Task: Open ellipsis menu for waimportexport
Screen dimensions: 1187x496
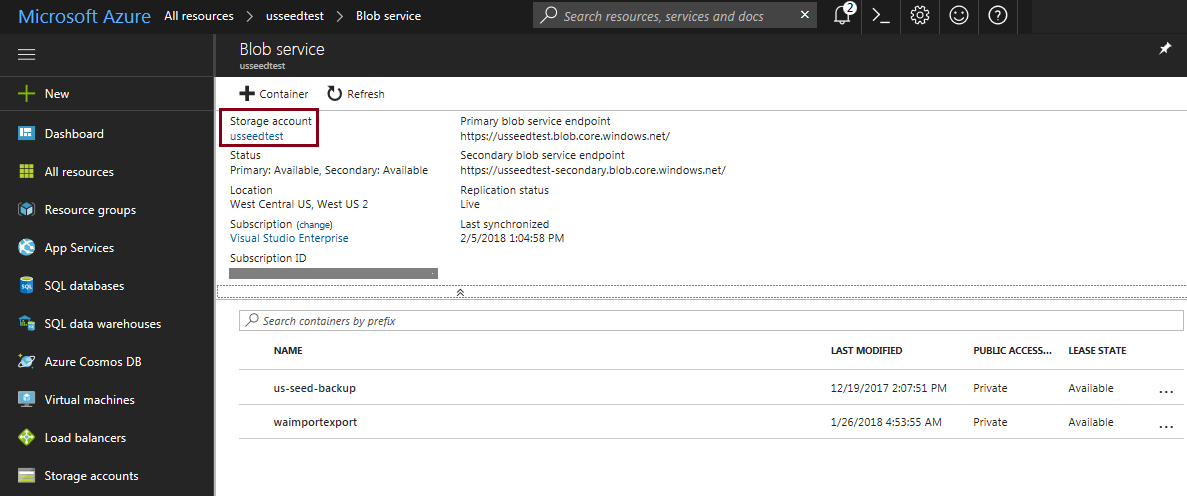Action: (1165, 425)
